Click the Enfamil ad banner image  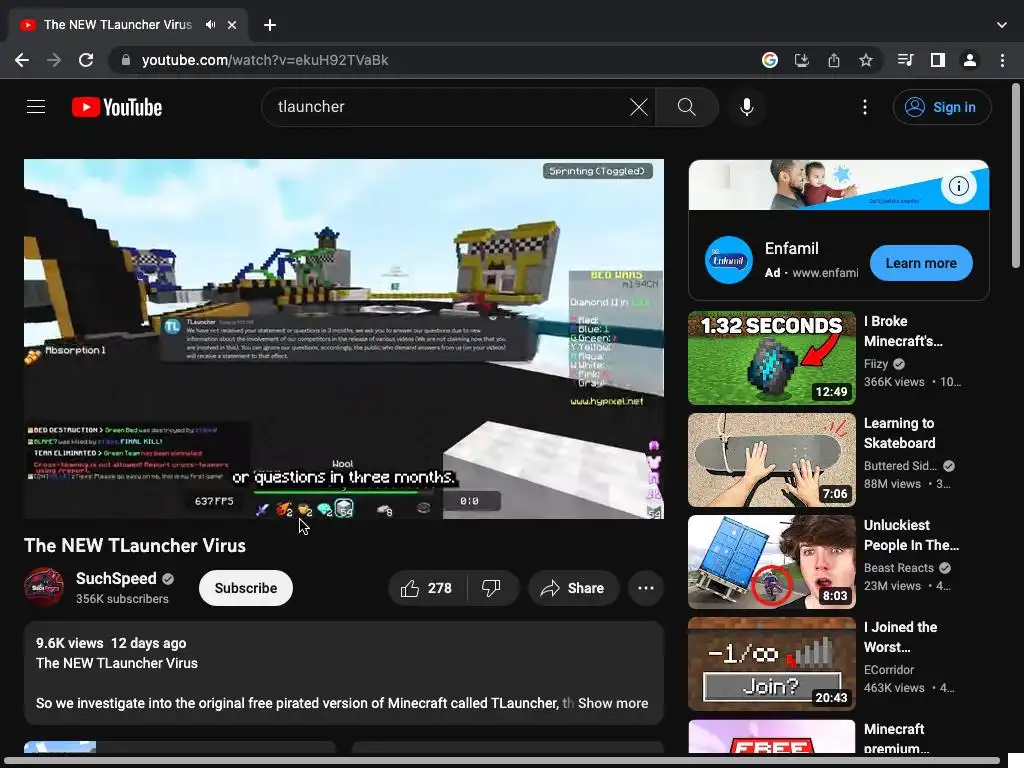[839, 185]
